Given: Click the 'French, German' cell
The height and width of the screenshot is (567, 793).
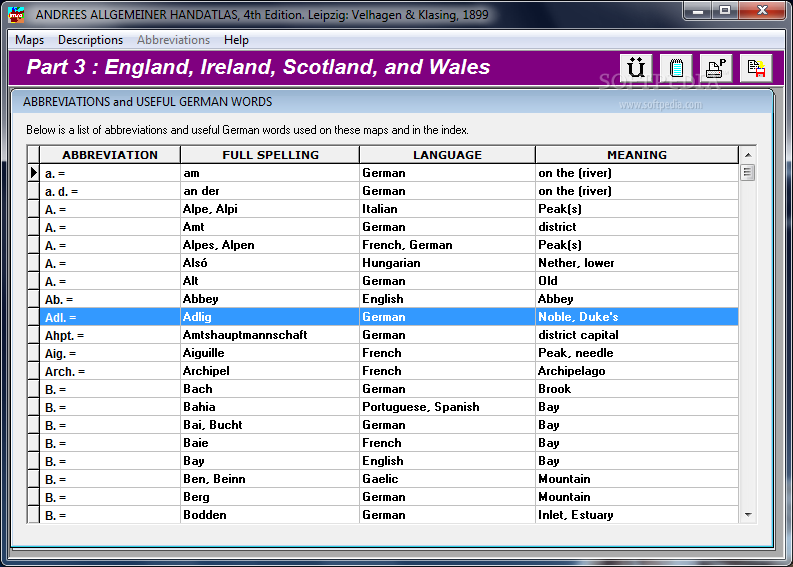Looking at the screenshot, I should [x=447, y=245].
